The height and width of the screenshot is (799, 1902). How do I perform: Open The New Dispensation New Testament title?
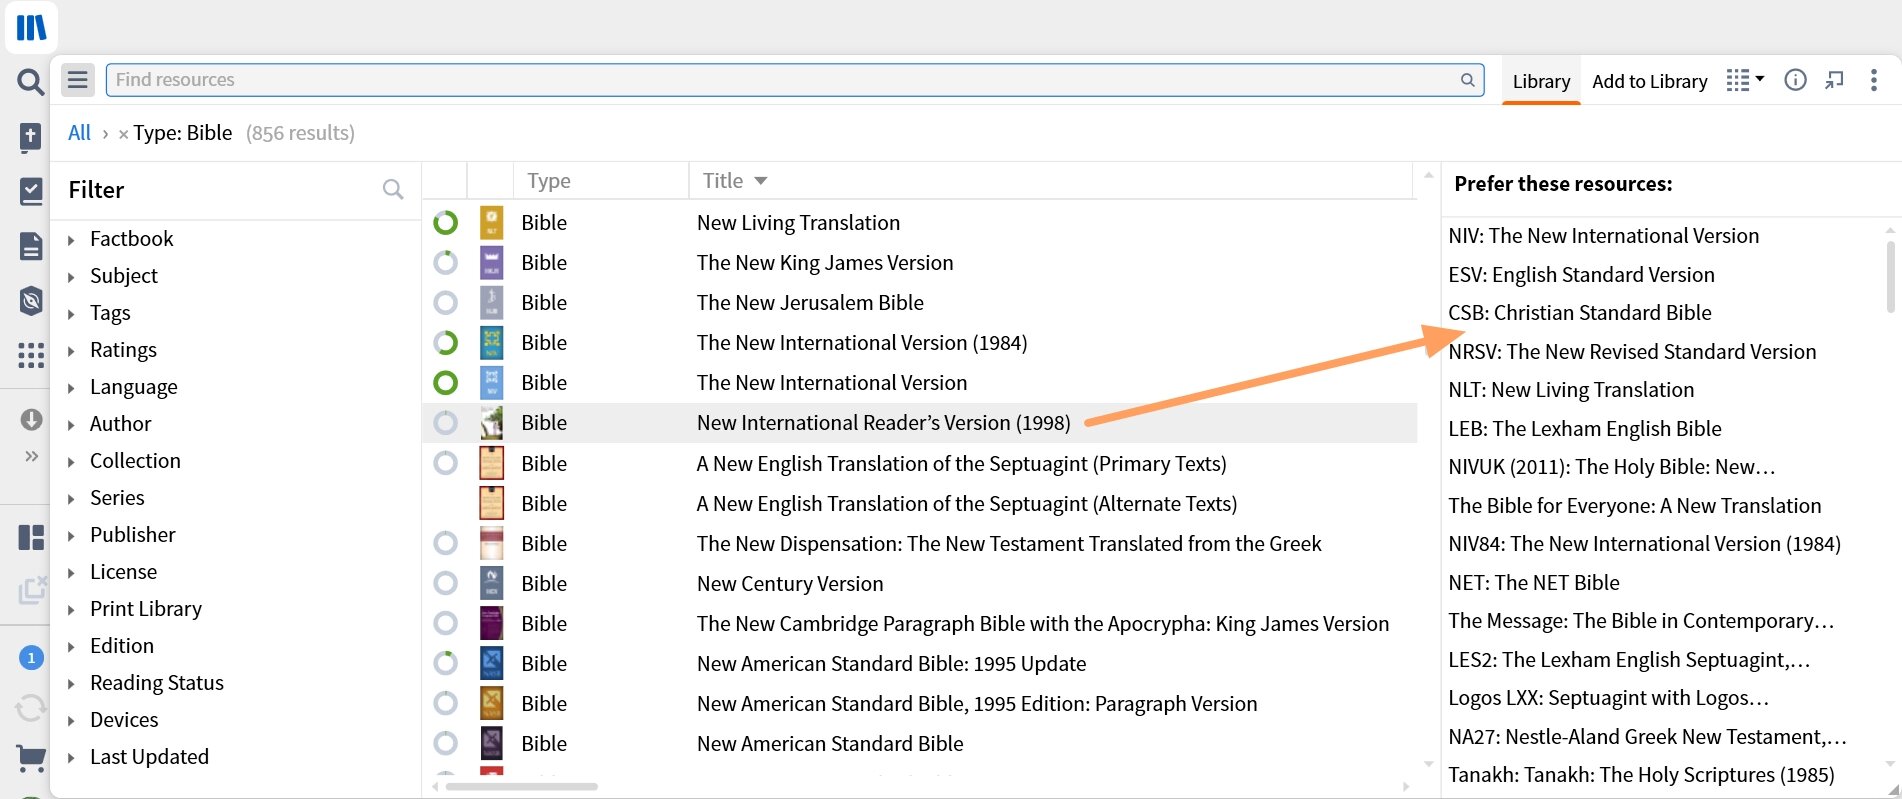(1009, 544)
